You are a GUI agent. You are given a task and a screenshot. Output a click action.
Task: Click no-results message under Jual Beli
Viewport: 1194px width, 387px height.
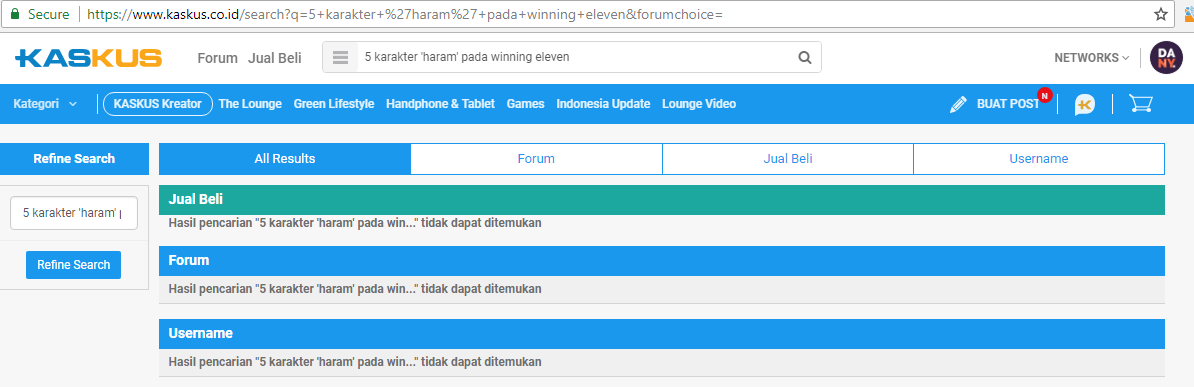pos(355,223)
